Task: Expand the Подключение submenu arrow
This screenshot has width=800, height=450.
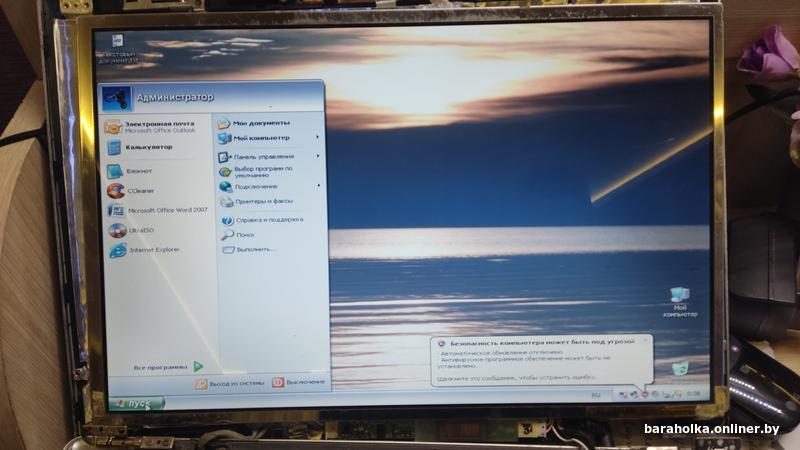Action: pyautogui.click(x=319, y=186)
